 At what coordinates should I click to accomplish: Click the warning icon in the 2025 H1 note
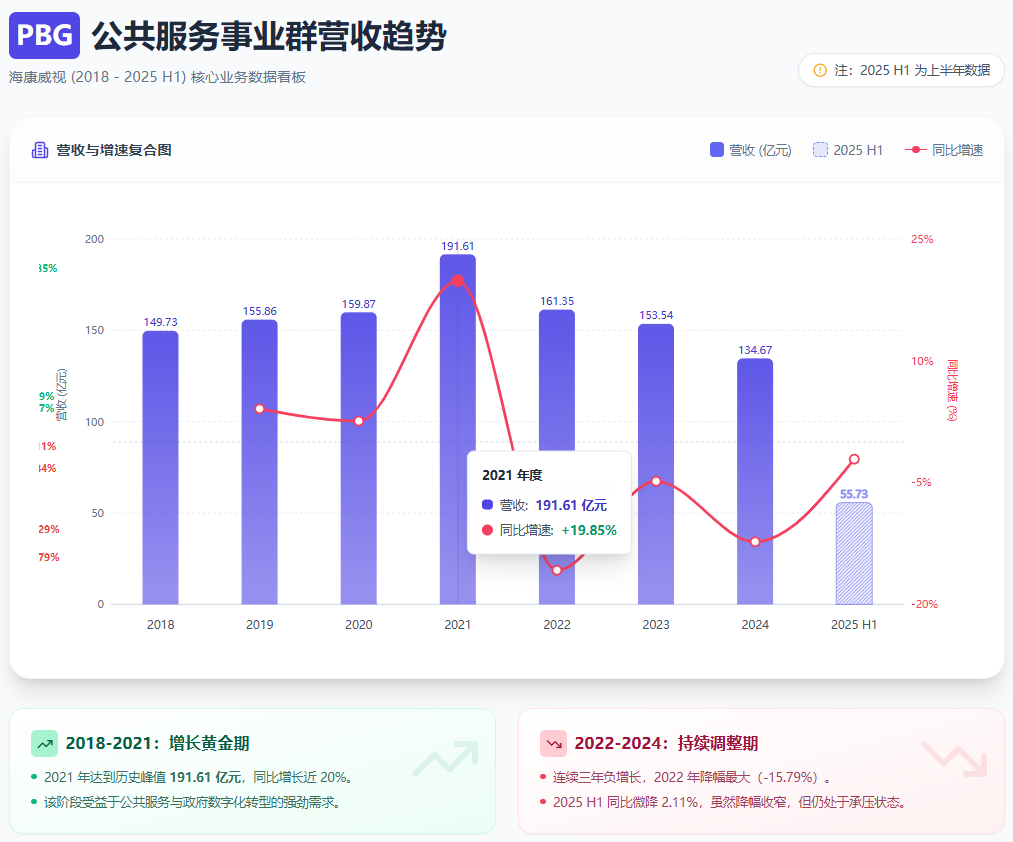point(820,70)
